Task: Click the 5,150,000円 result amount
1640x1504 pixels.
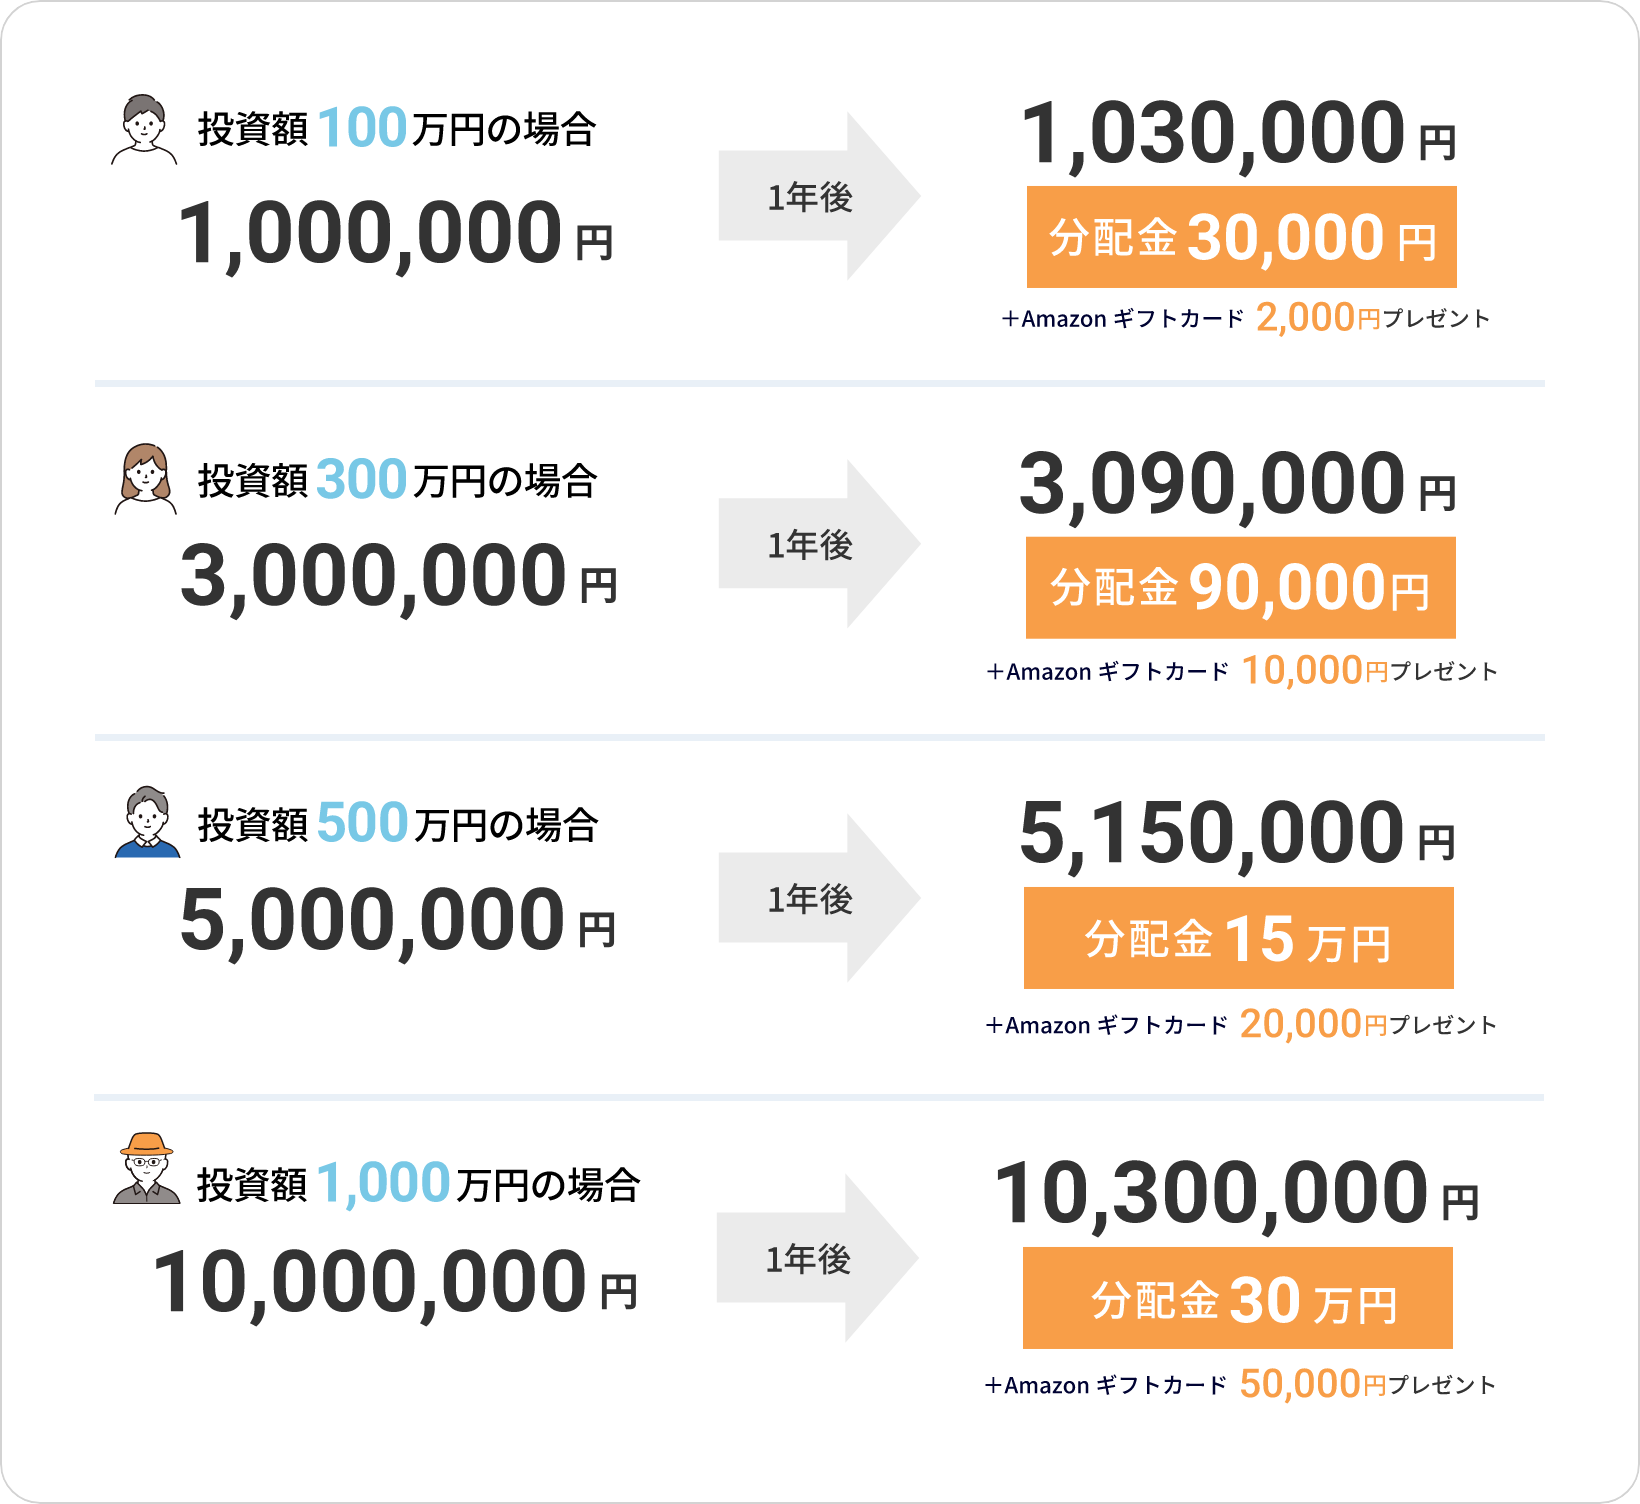Action: pos(1237,833)
